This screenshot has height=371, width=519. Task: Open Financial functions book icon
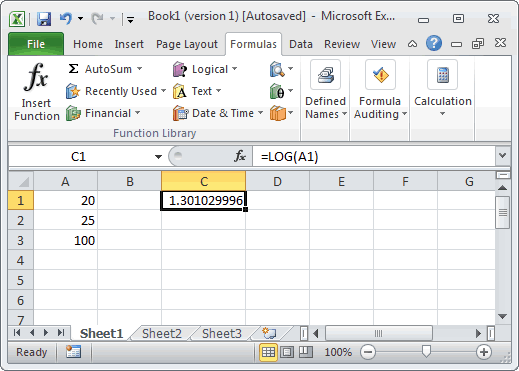pyautogui.click(x=73, y=113)
